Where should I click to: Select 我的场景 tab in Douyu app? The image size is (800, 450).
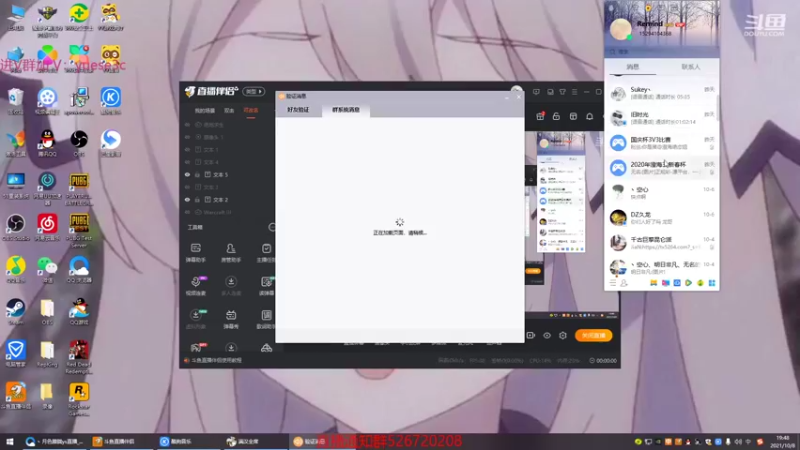[205, 110]
